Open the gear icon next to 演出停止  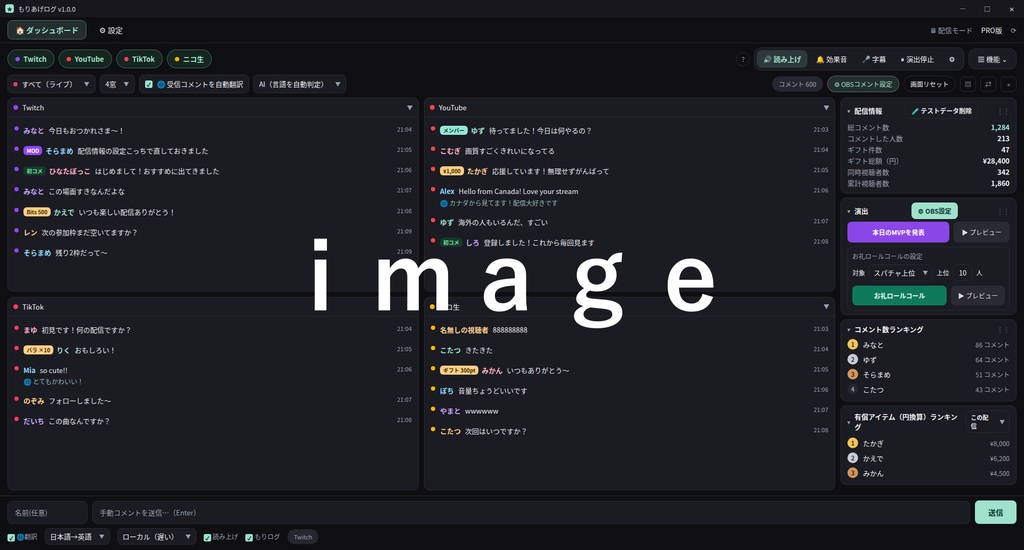coord(952,59)
